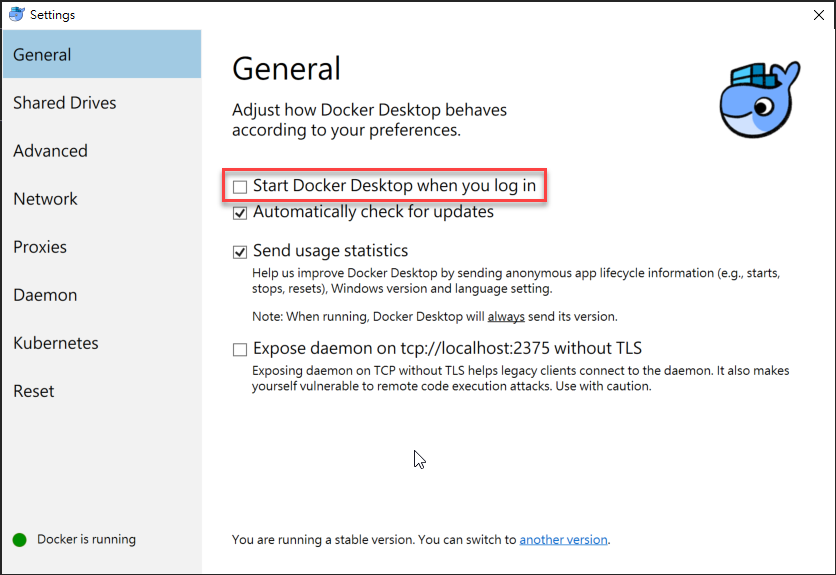The height and width of the screenshot is (575, 836).
Task: Uncheck Automatically check for updates
Action: tap(240, 213)
